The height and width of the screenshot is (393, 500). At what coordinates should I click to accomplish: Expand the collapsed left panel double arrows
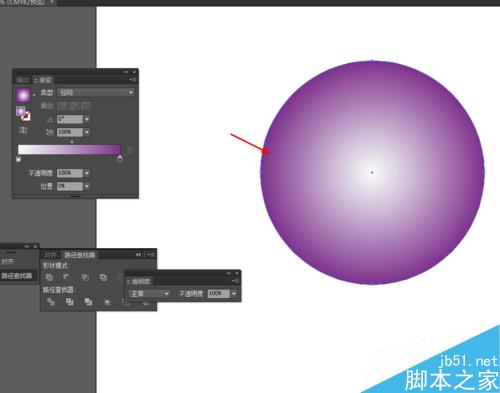pyautogui.click(x=27, y=246)
